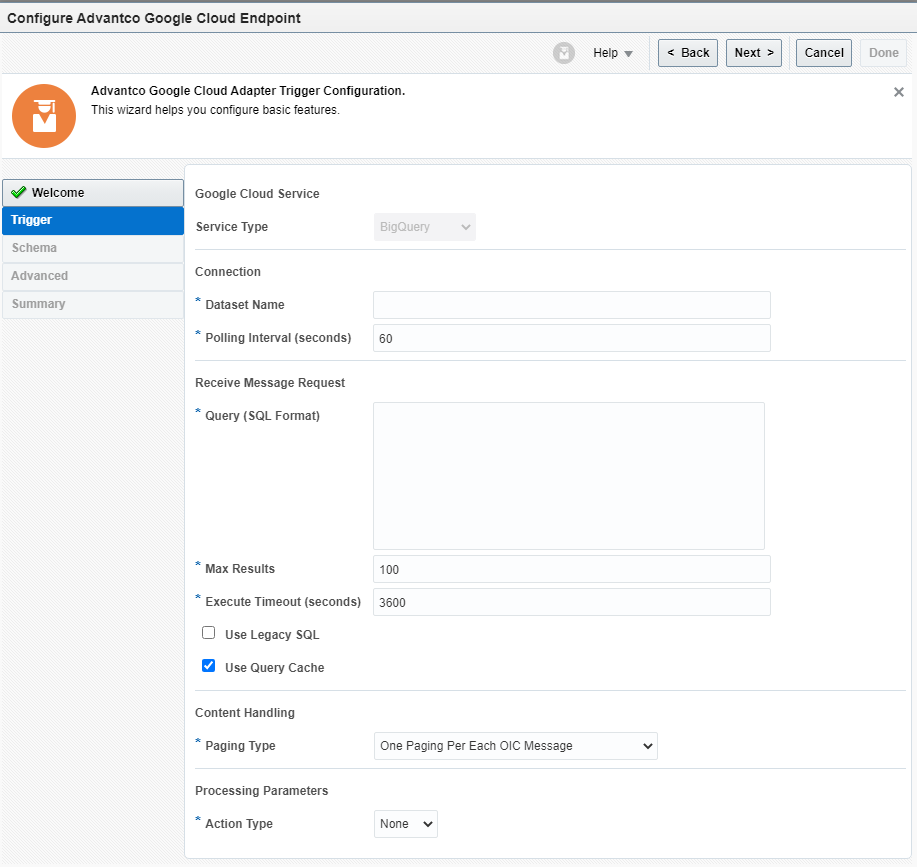Click inside the Query SQL Format textarea
The image size is (918, 867).
coord(569,476)
